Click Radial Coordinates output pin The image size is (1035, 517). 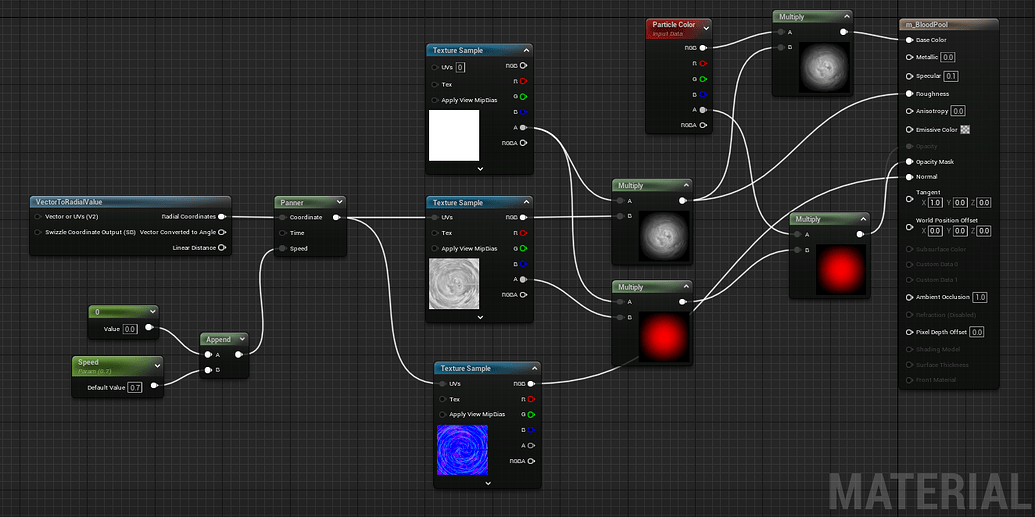point(222,217)
